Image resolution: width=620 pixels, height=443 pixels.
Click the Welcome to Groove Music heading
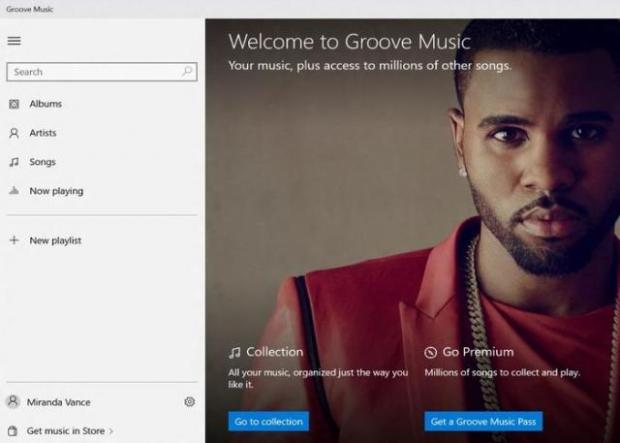(x=350, y=42)
